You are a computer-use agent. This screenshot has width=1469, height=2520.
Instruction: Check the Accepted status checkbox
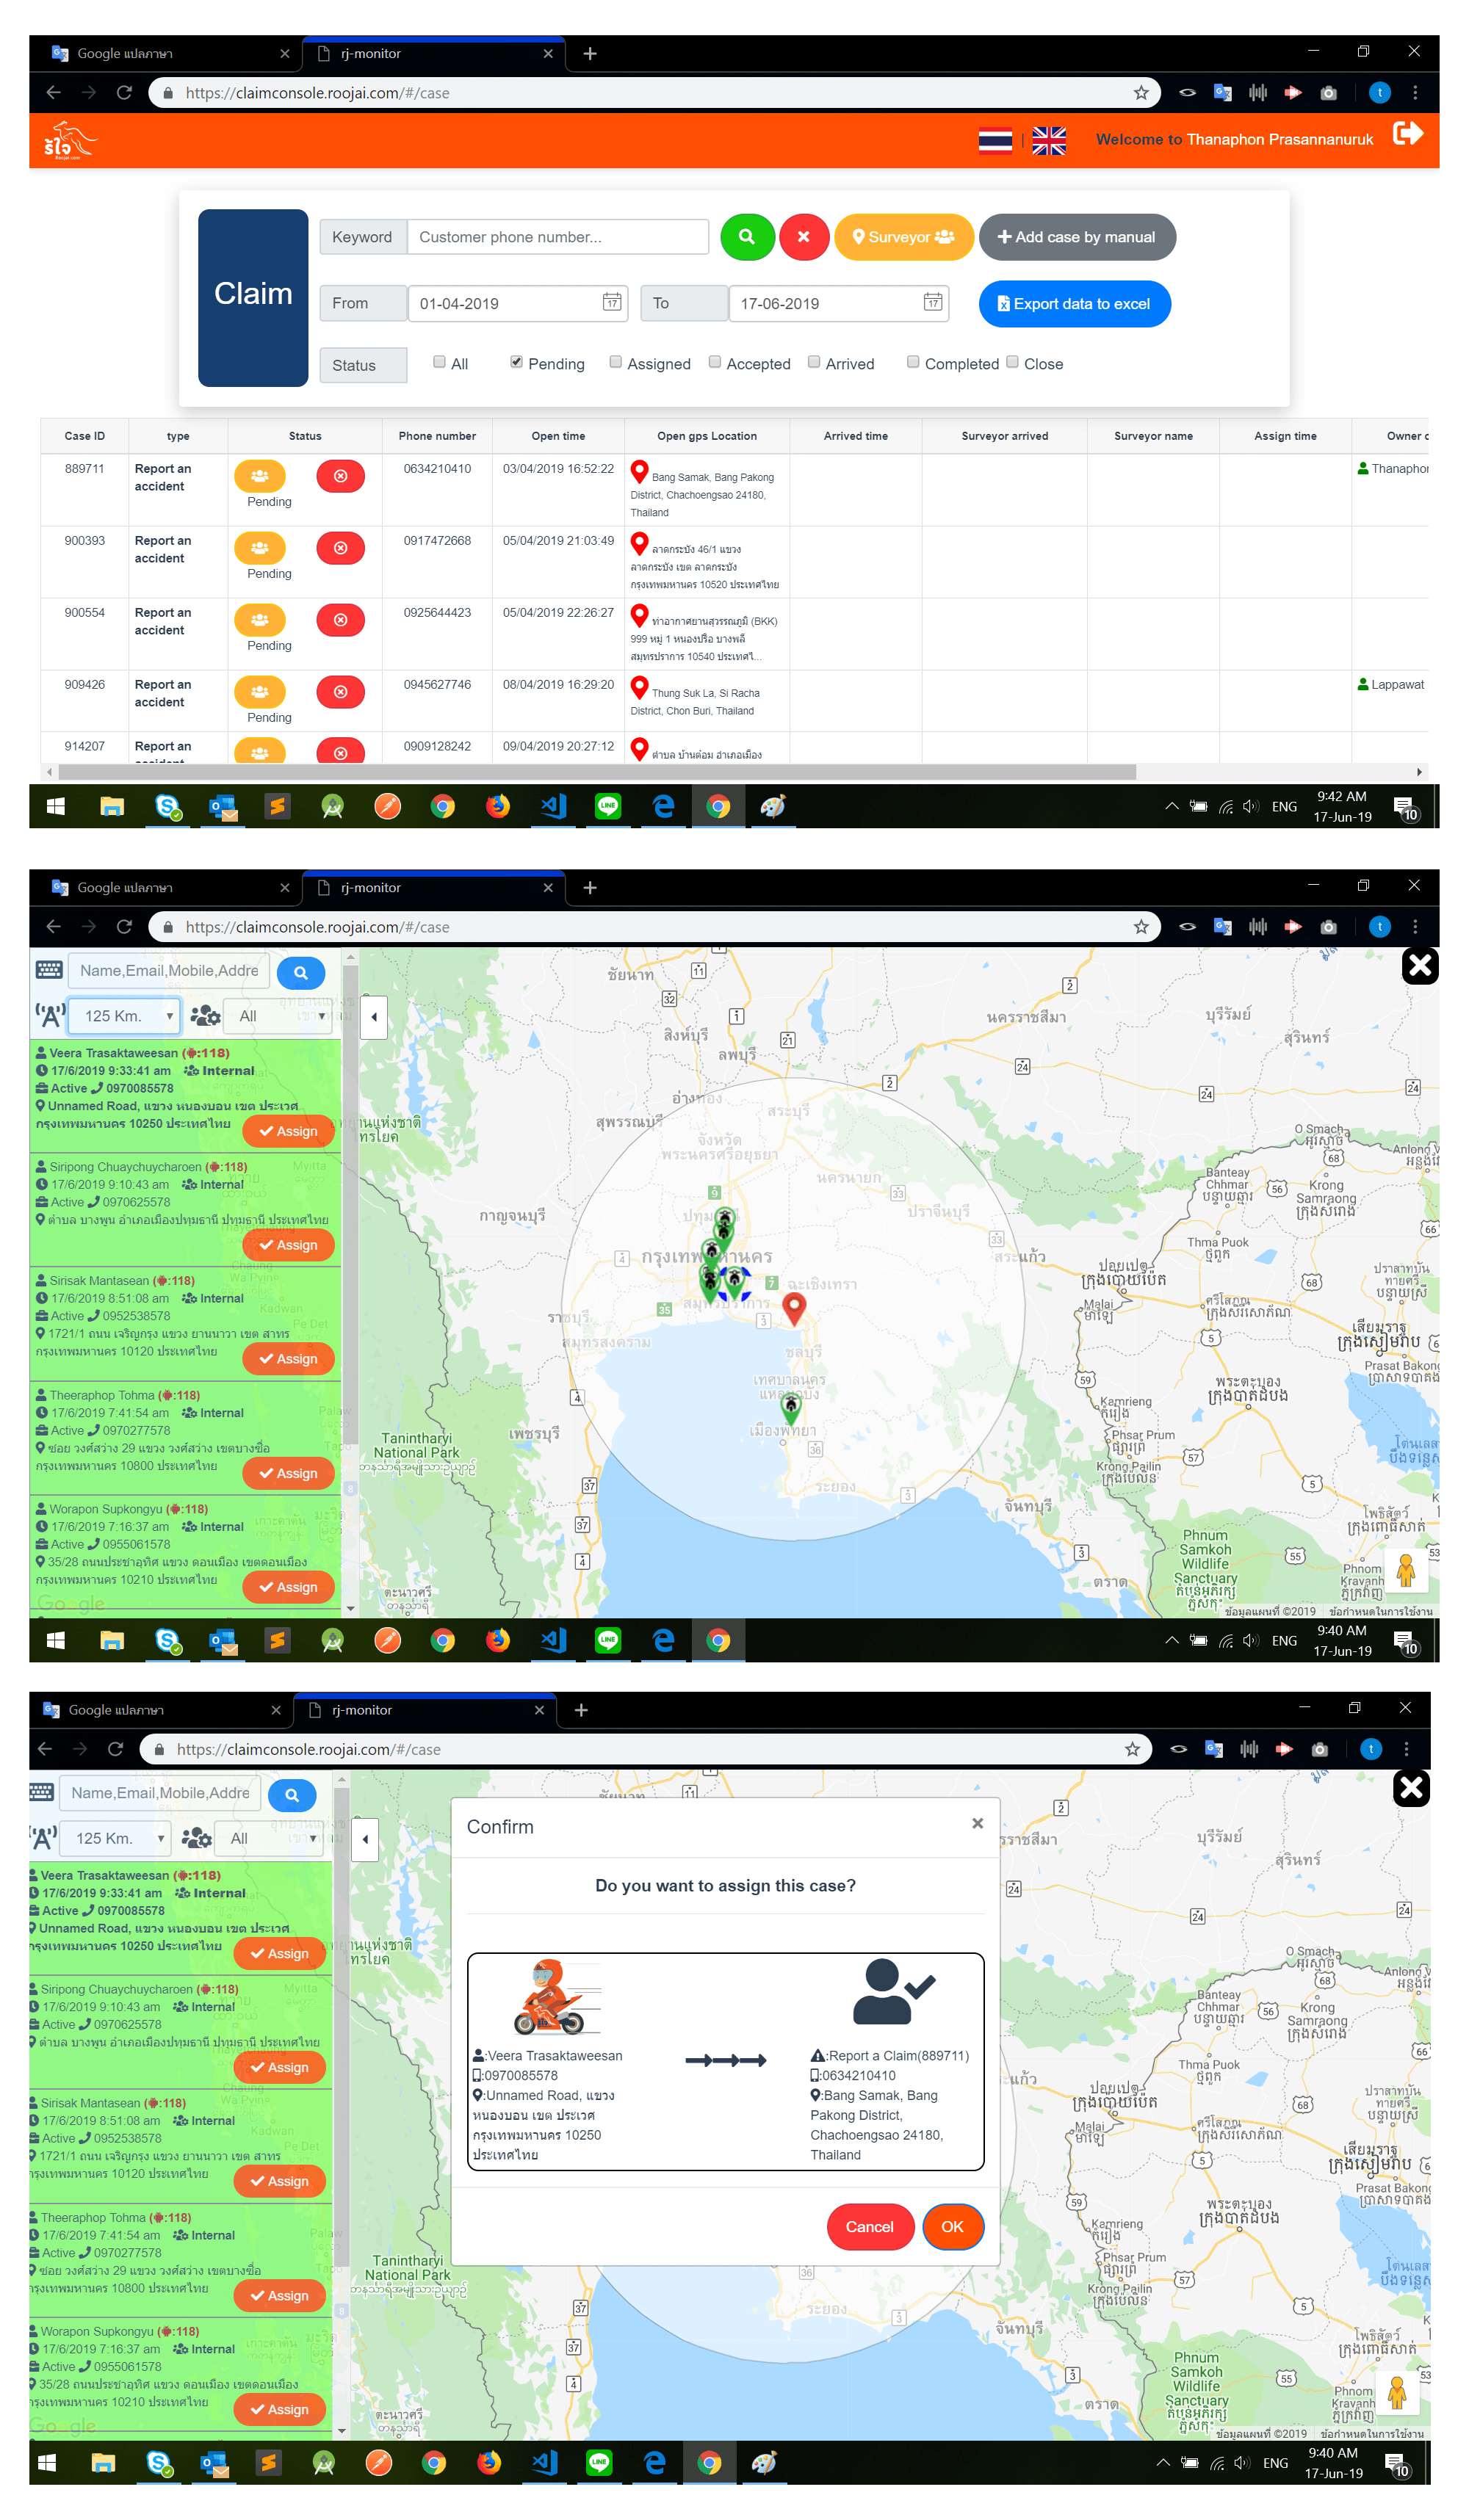[714, 362]
